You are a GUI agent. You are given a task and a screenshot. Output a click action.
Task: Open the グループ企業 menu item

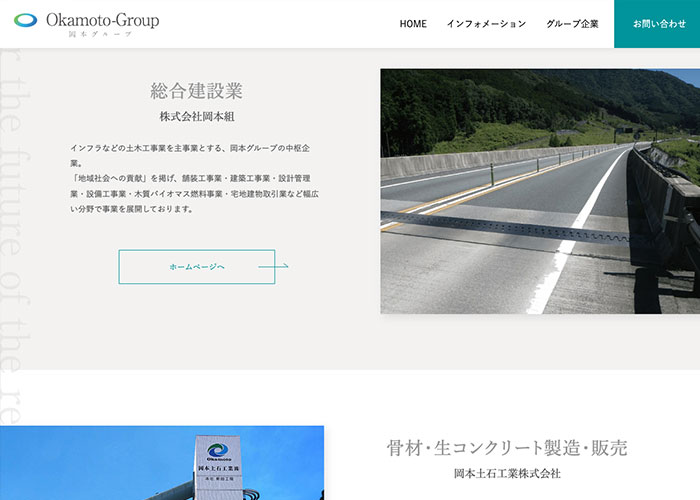pyautogui.click(x=572, y=24)
